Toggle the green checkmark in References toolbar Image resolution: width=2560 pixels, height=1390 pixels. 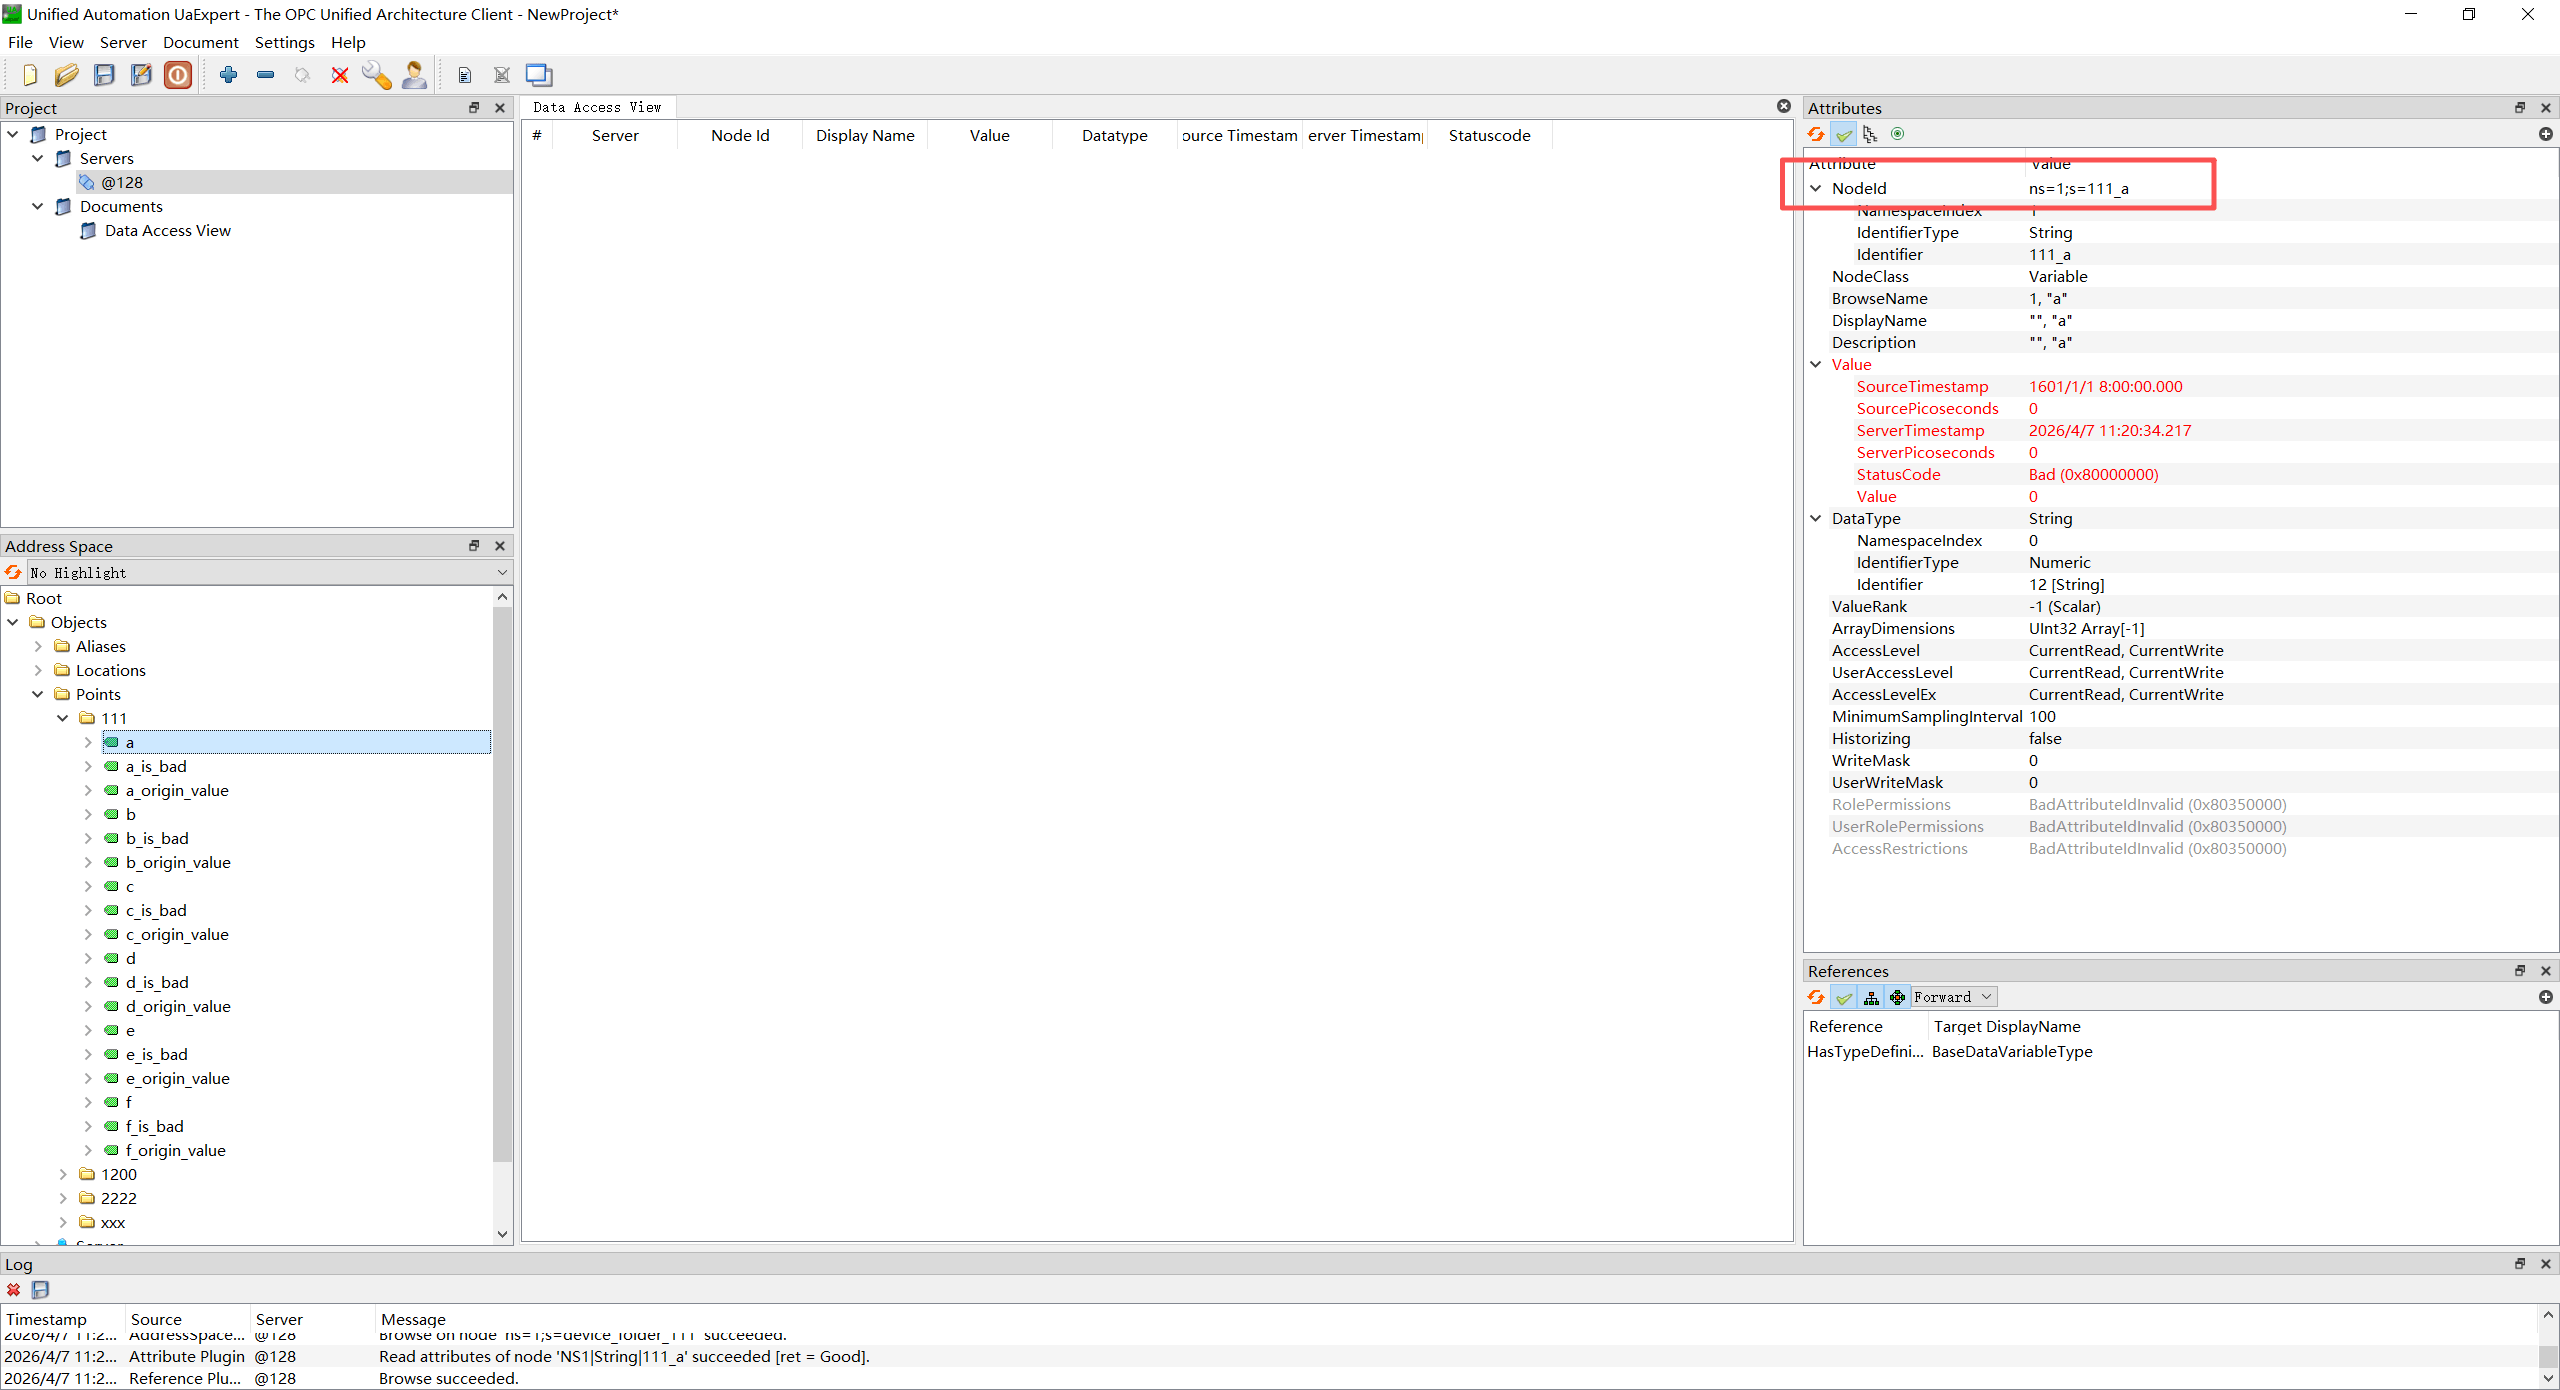(1844, 997)
